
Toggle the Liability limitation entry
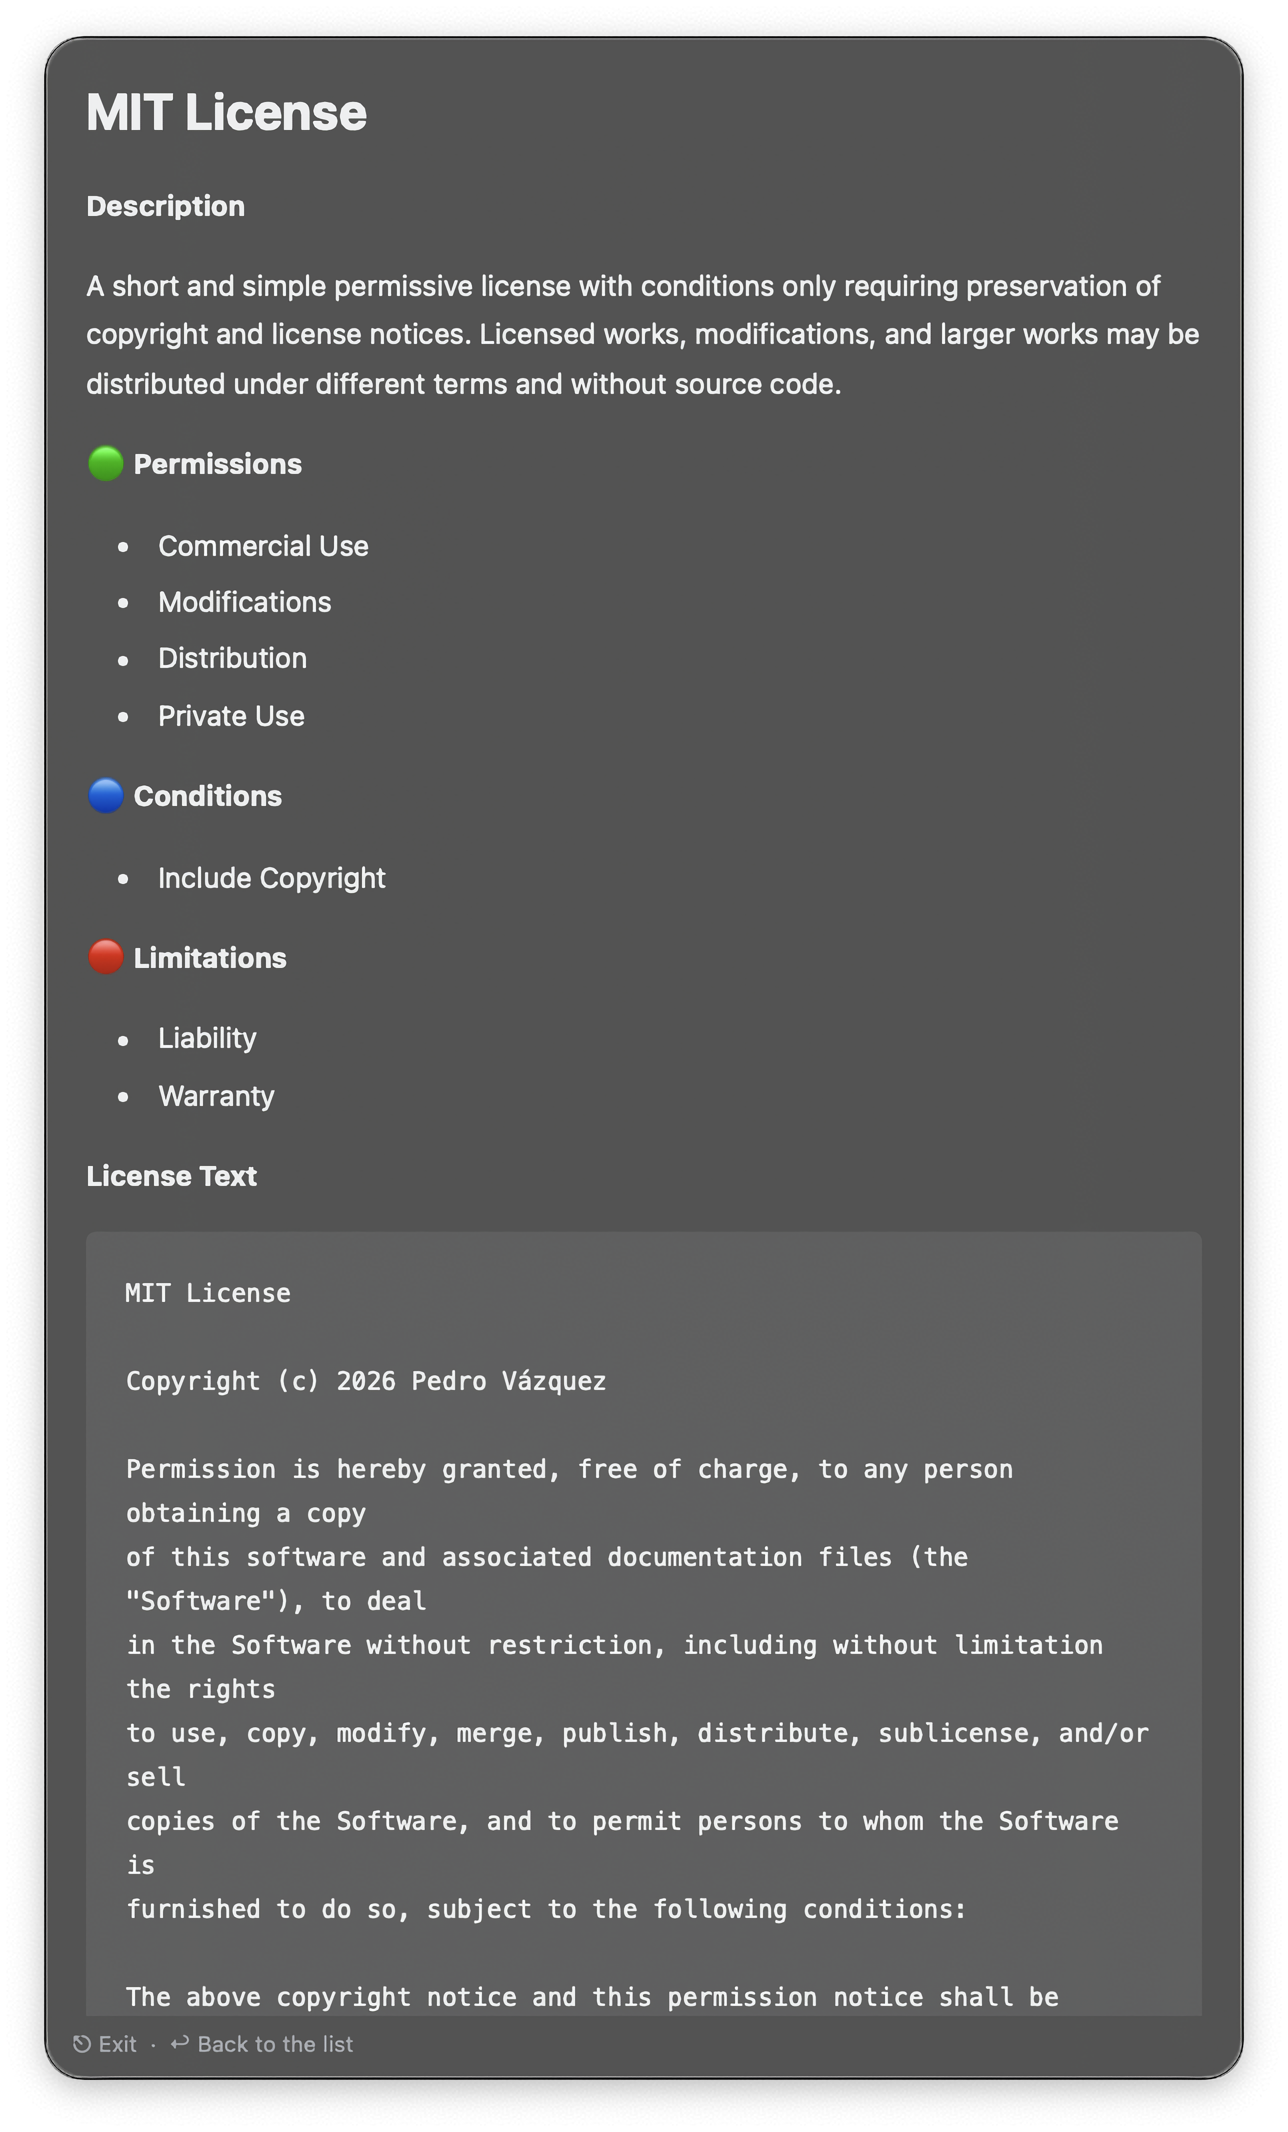(x=207, y=1038)
